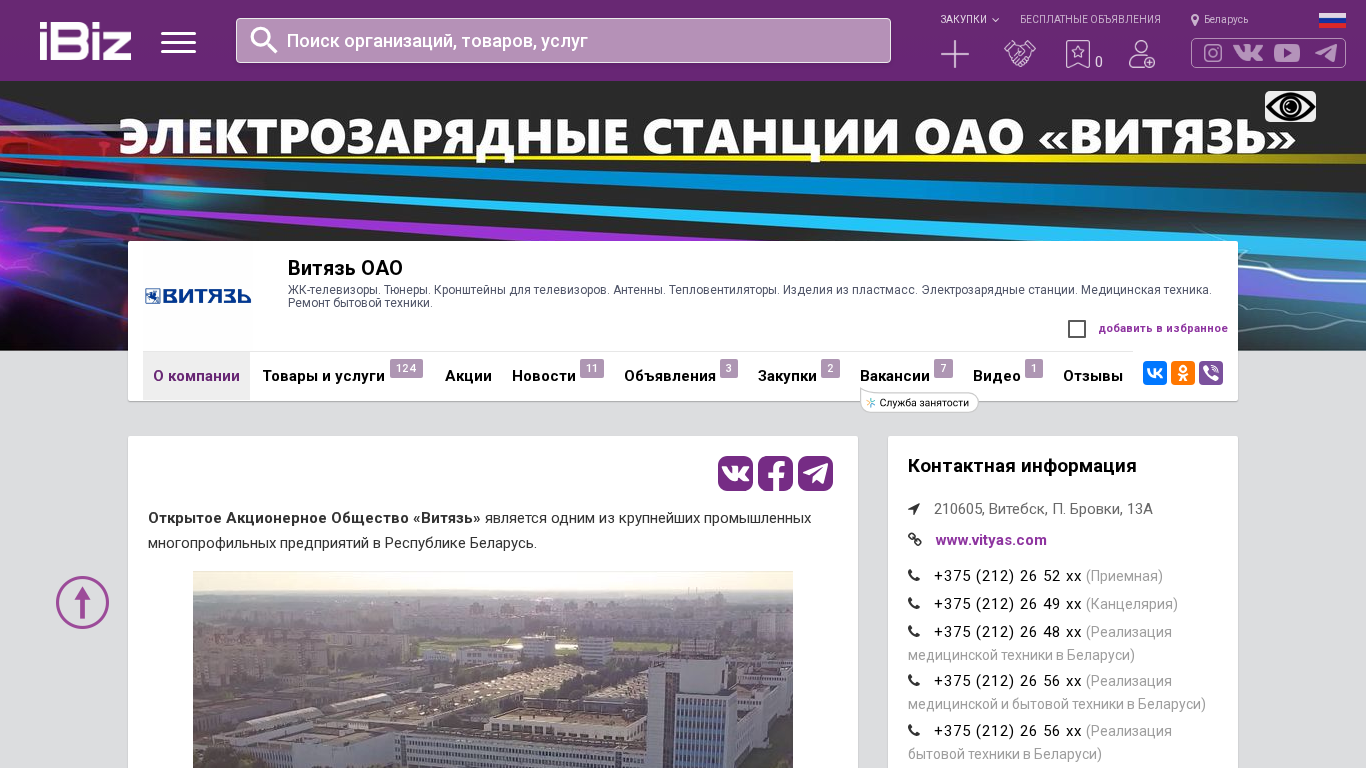Open the 'О компании' tab

click(x=196, y=376)
